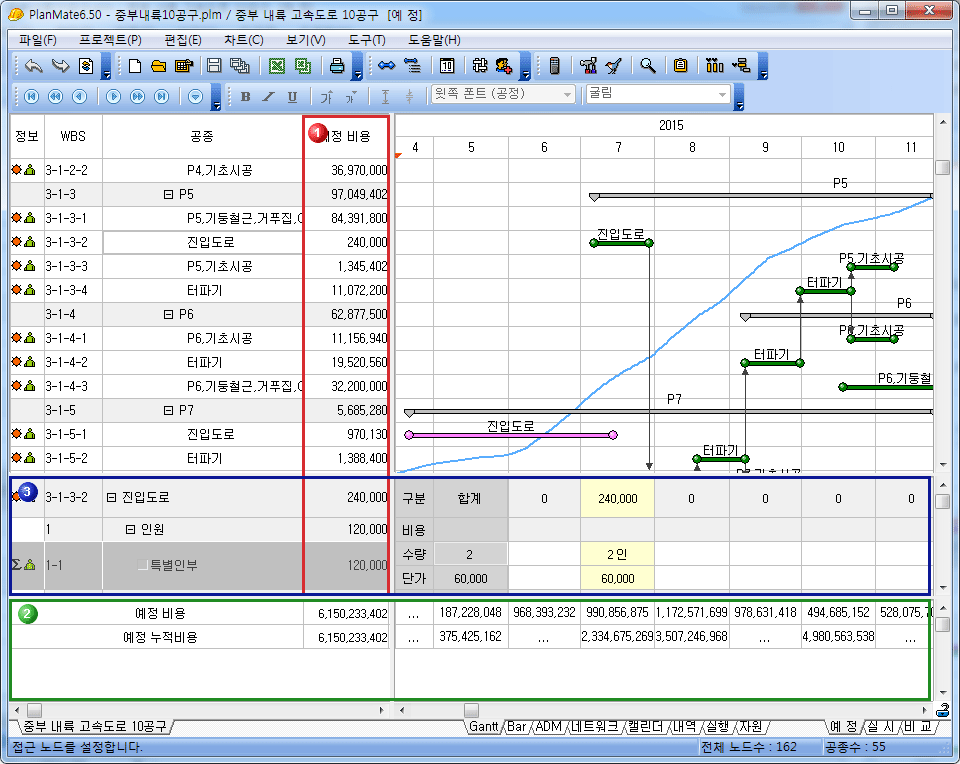
Task: Click the green Excel export icon
Action: pyautogui.click(x=277, y=66)
